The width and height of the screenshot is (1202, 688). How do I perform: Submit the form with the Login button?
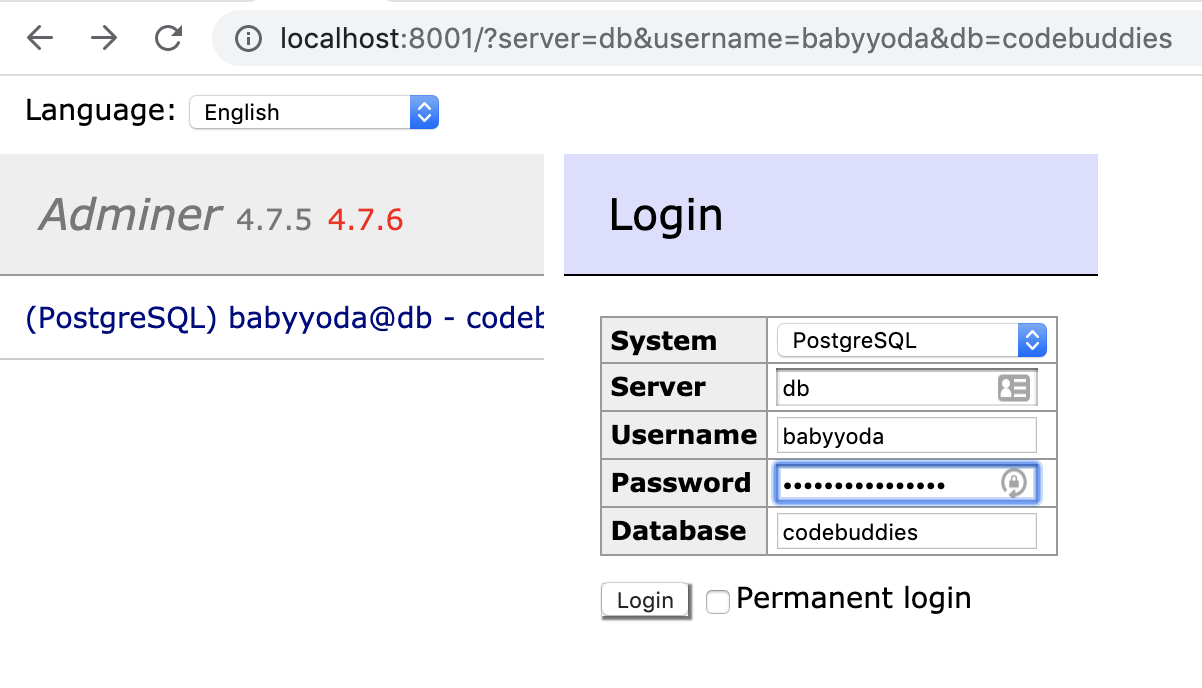point(645,600)
